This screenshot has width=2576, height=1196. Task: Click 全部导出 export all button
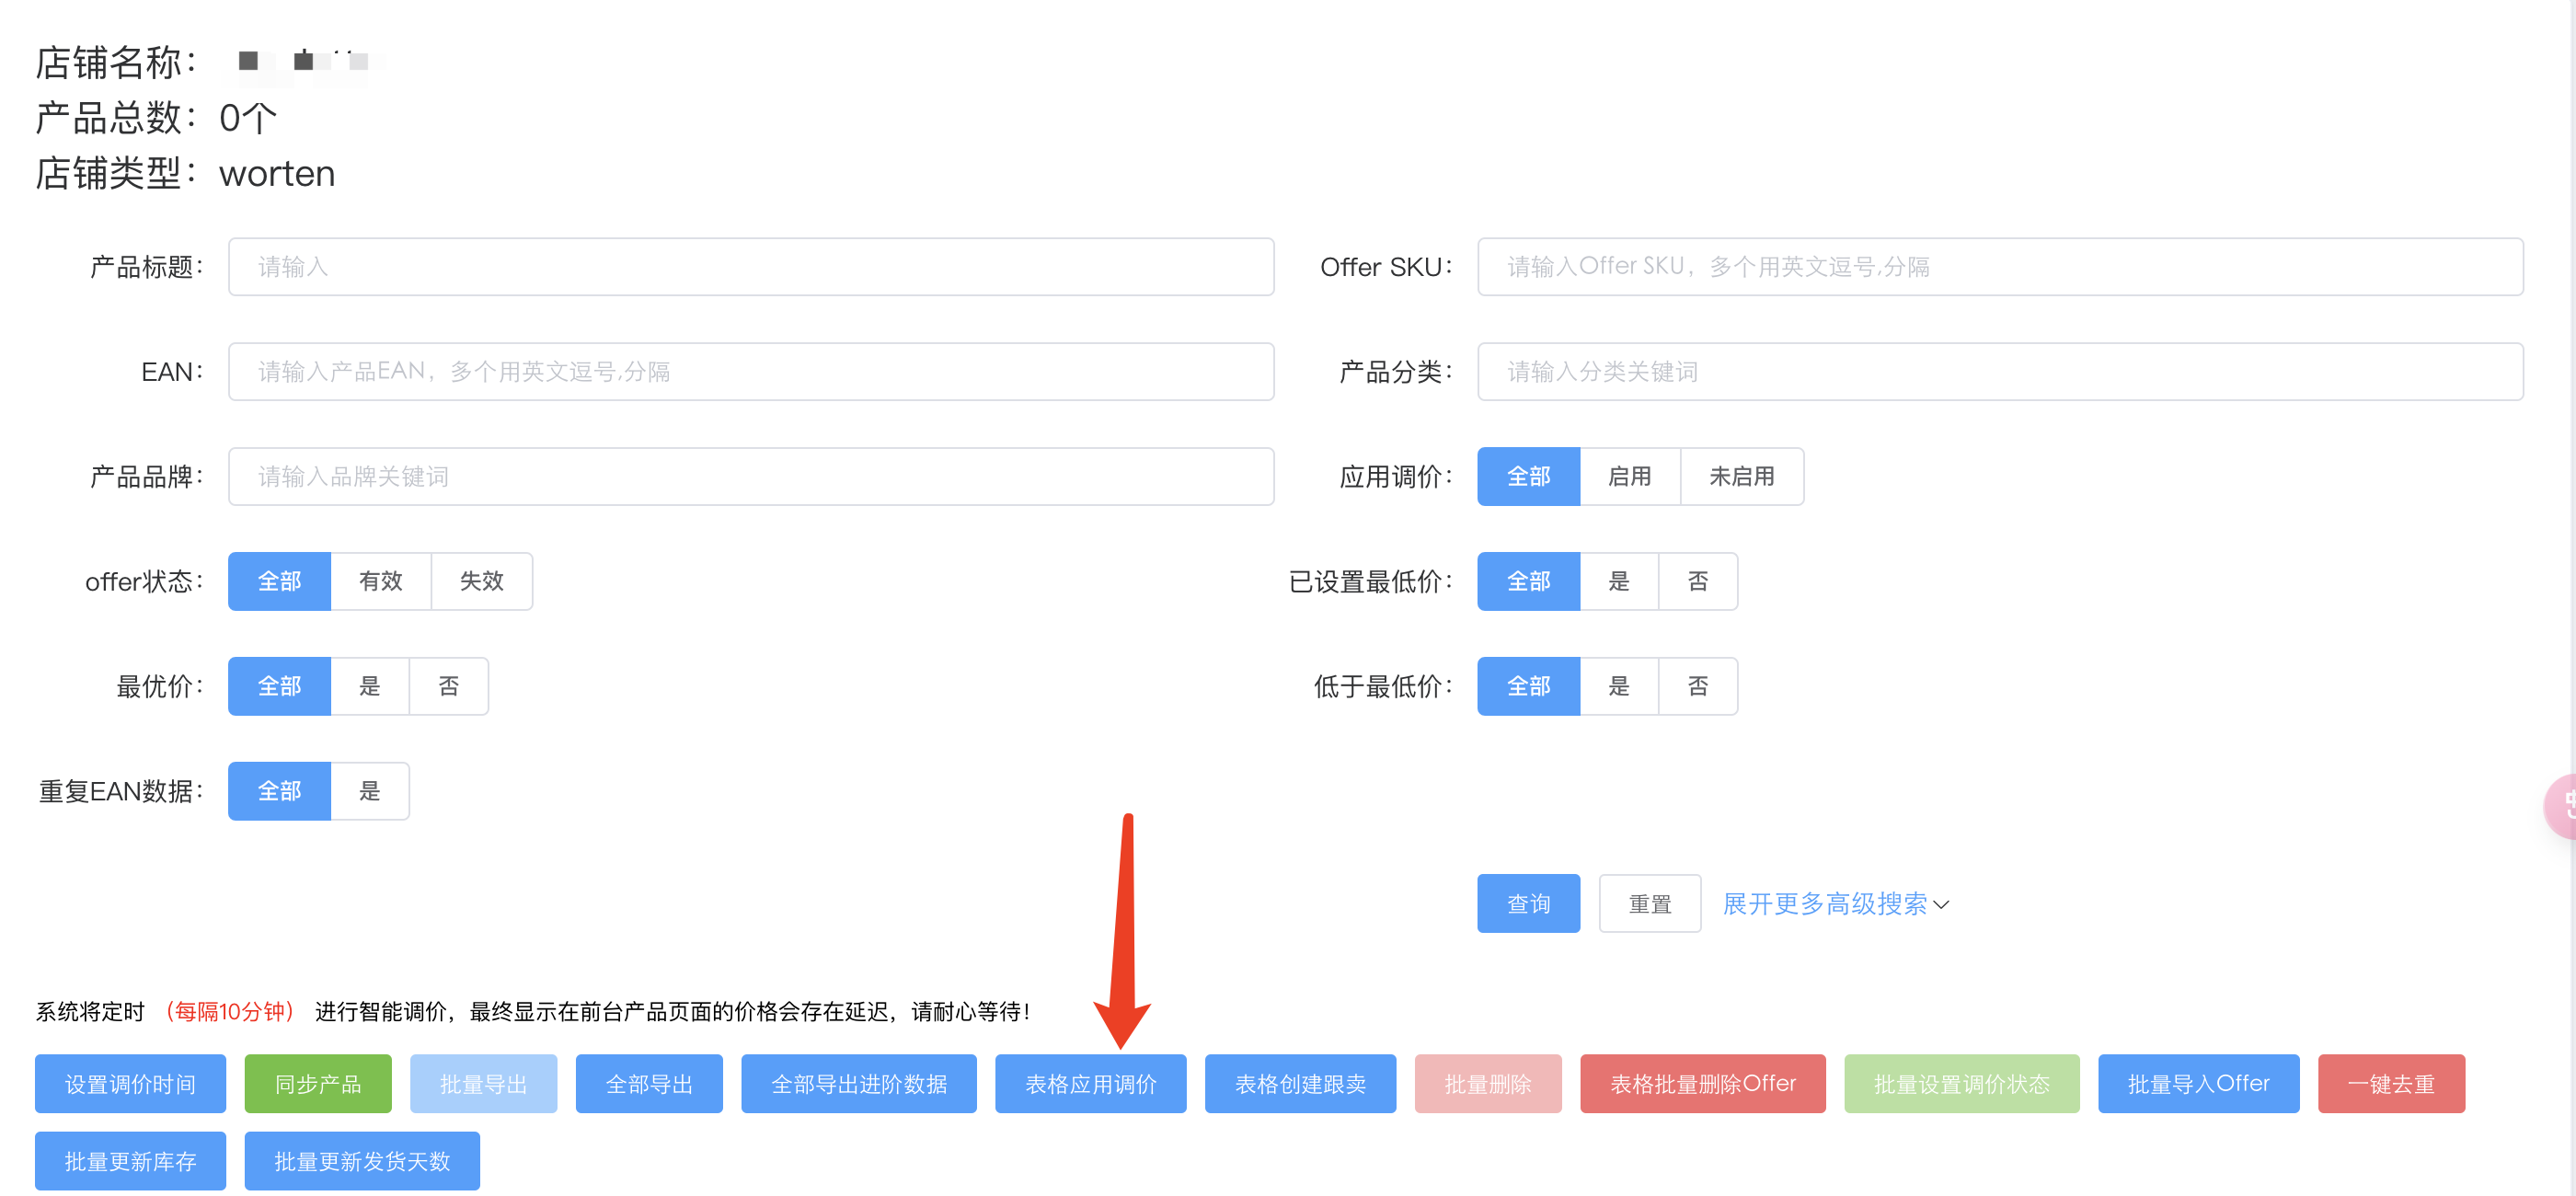(x=648, y=1083)
